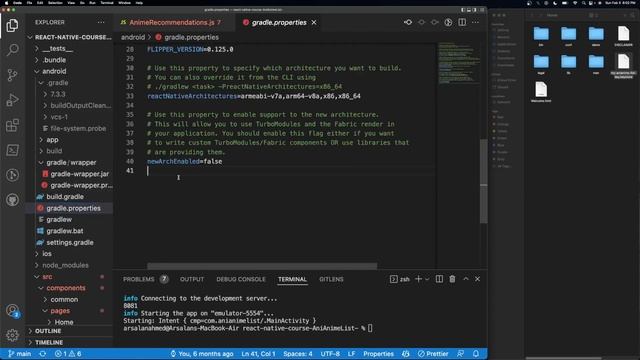Switch to the DEBUG CONSOLE tab

coord(241,279)
